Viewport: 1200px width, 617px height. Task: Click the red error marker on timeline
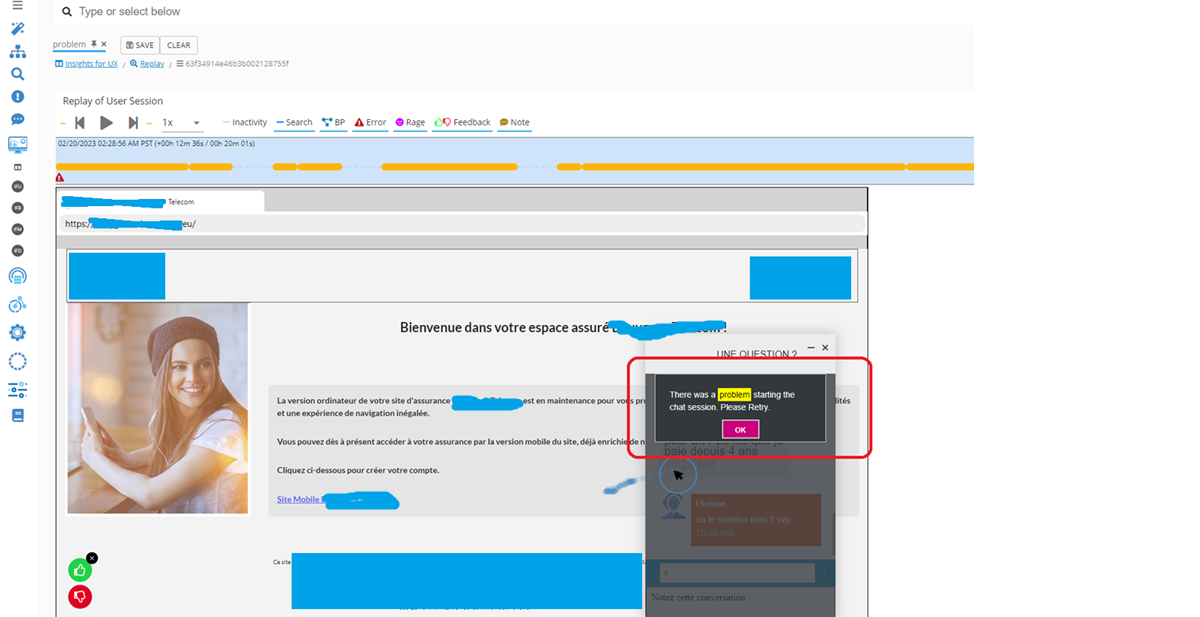pos(60,177)
